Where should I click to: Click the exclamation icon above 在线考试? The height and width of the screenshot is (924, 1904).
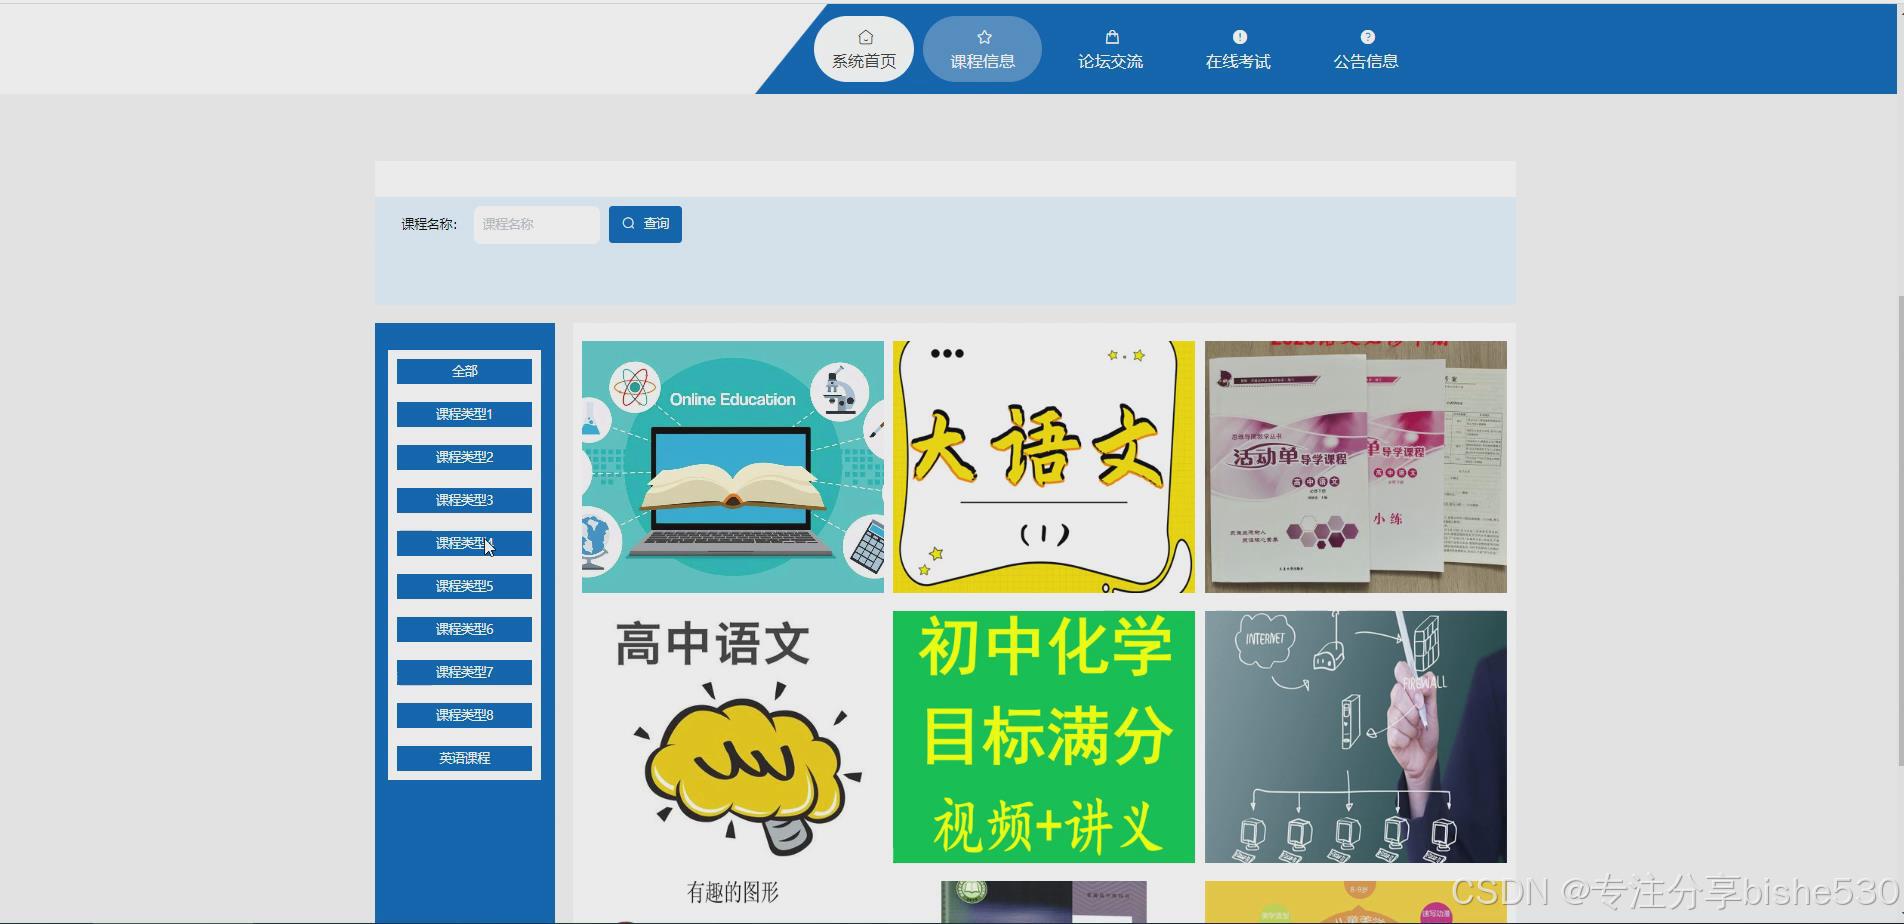(1238, 35)
